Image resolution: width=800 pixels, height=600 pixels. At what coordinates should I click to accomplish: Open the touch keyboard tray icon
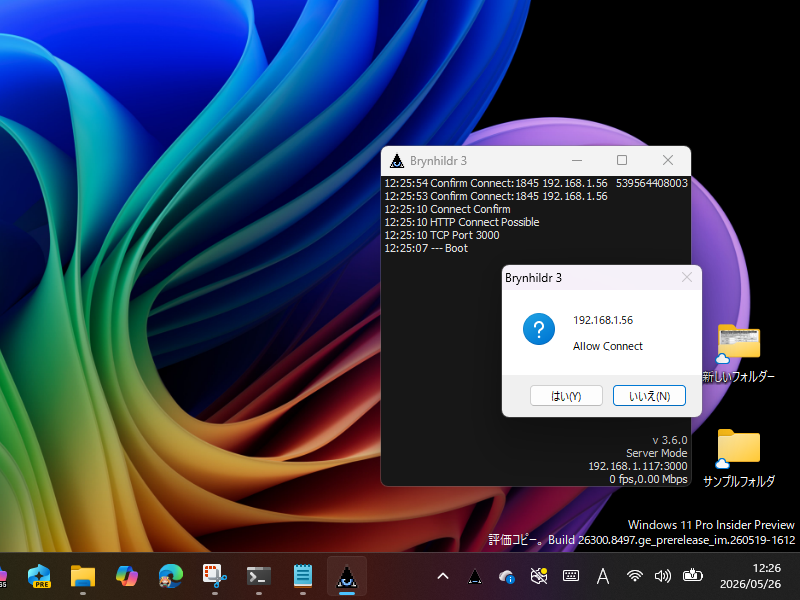(570, 577)
